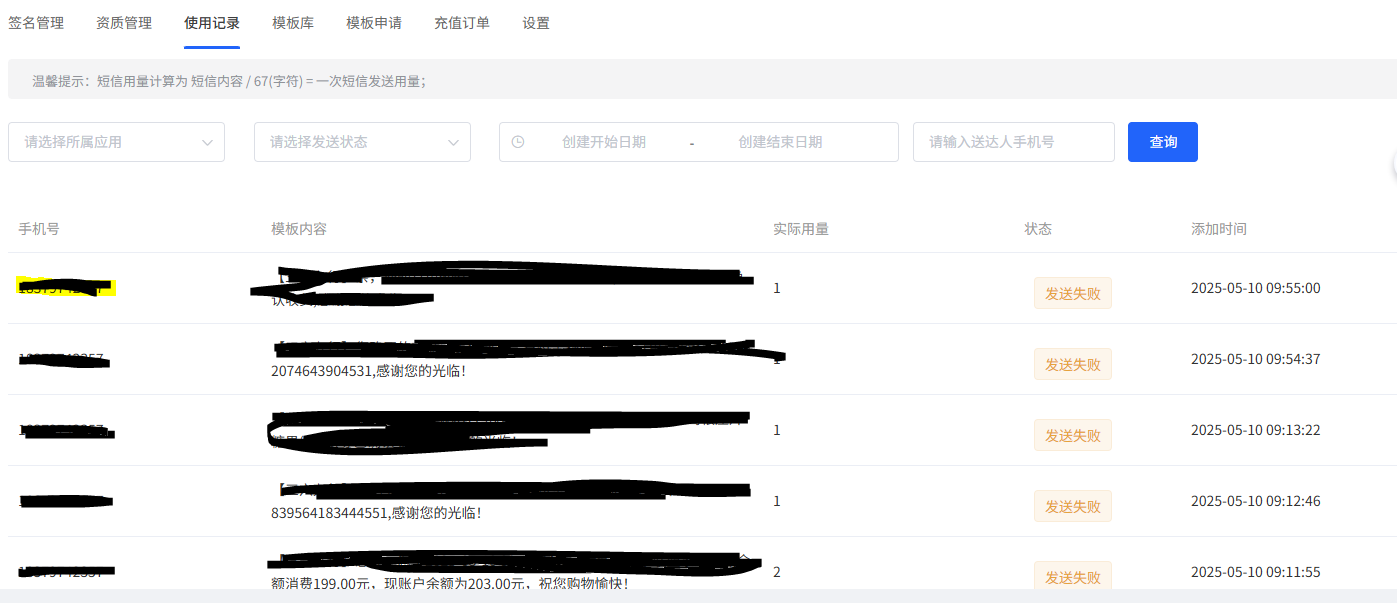1397x603 pixels.
Task: Click the 实际用量 column header
Action: click(x=801, y=229)
